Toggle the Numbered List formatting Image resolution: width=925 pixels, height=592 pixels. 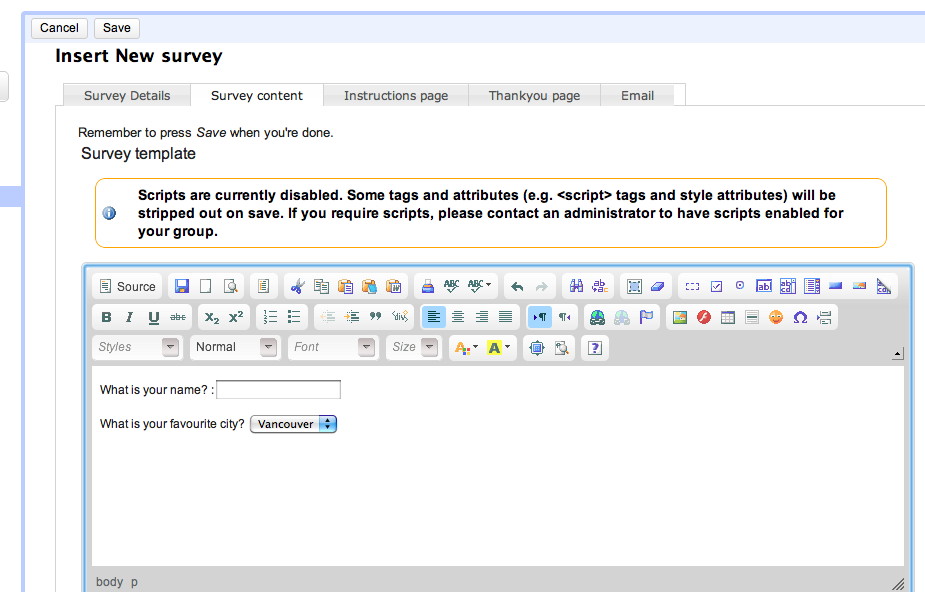pos(270,317)
